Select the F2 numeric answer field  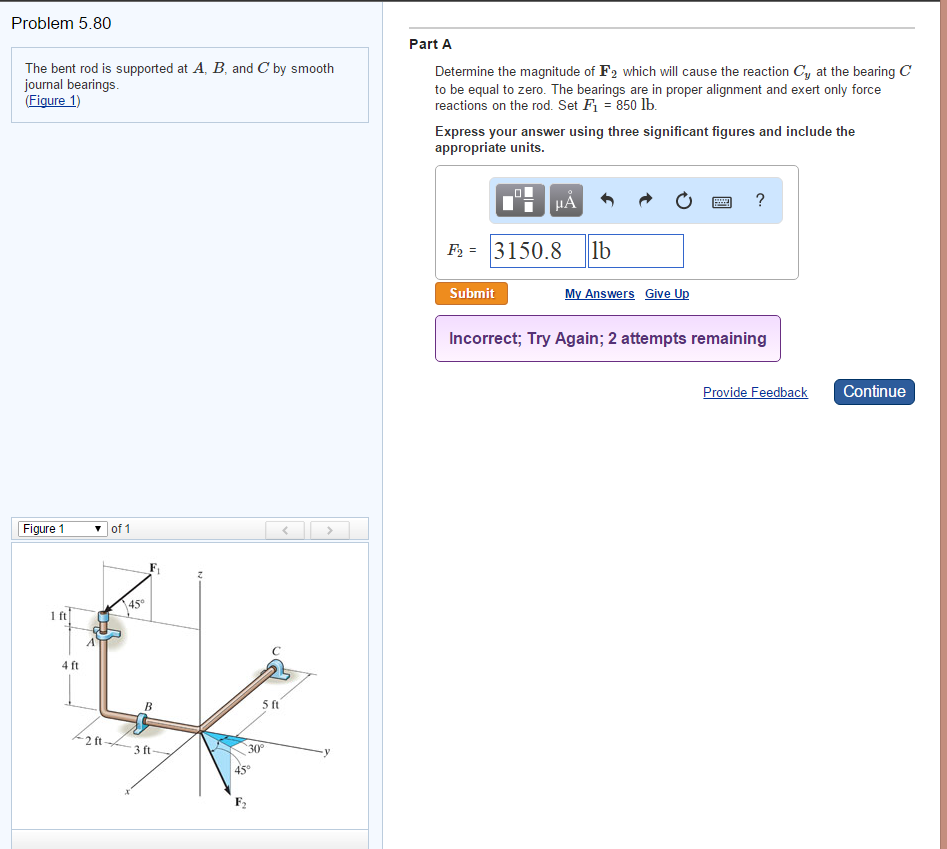(x=537, y=250)
